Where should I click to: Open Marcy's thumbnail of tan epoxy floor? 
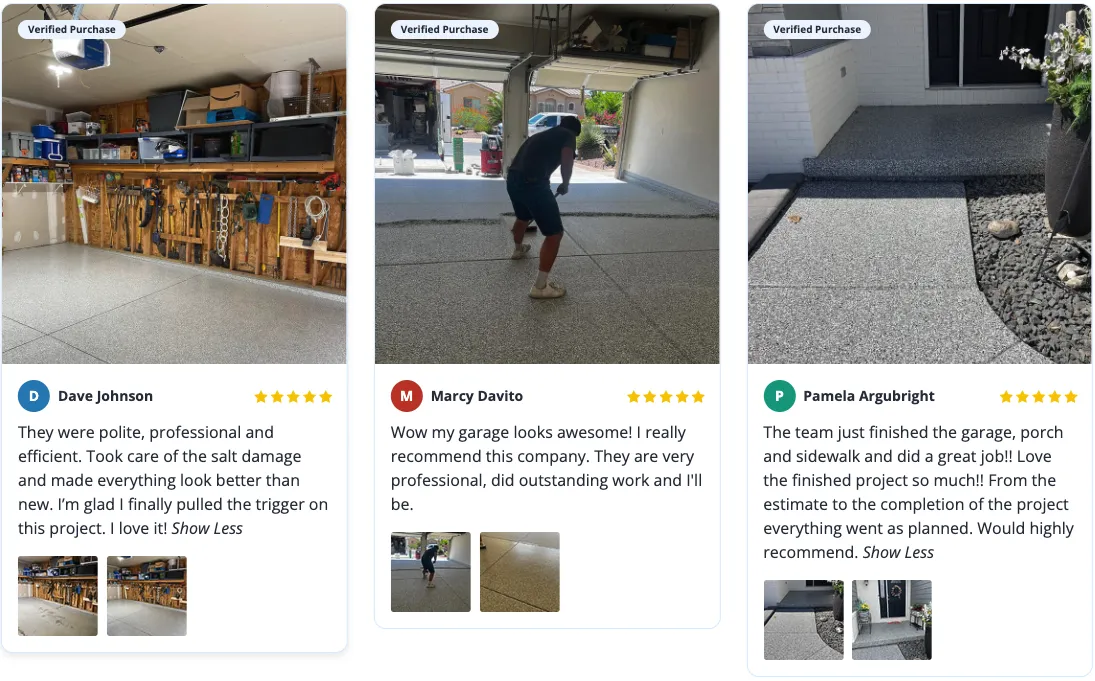tap(520, 572)
